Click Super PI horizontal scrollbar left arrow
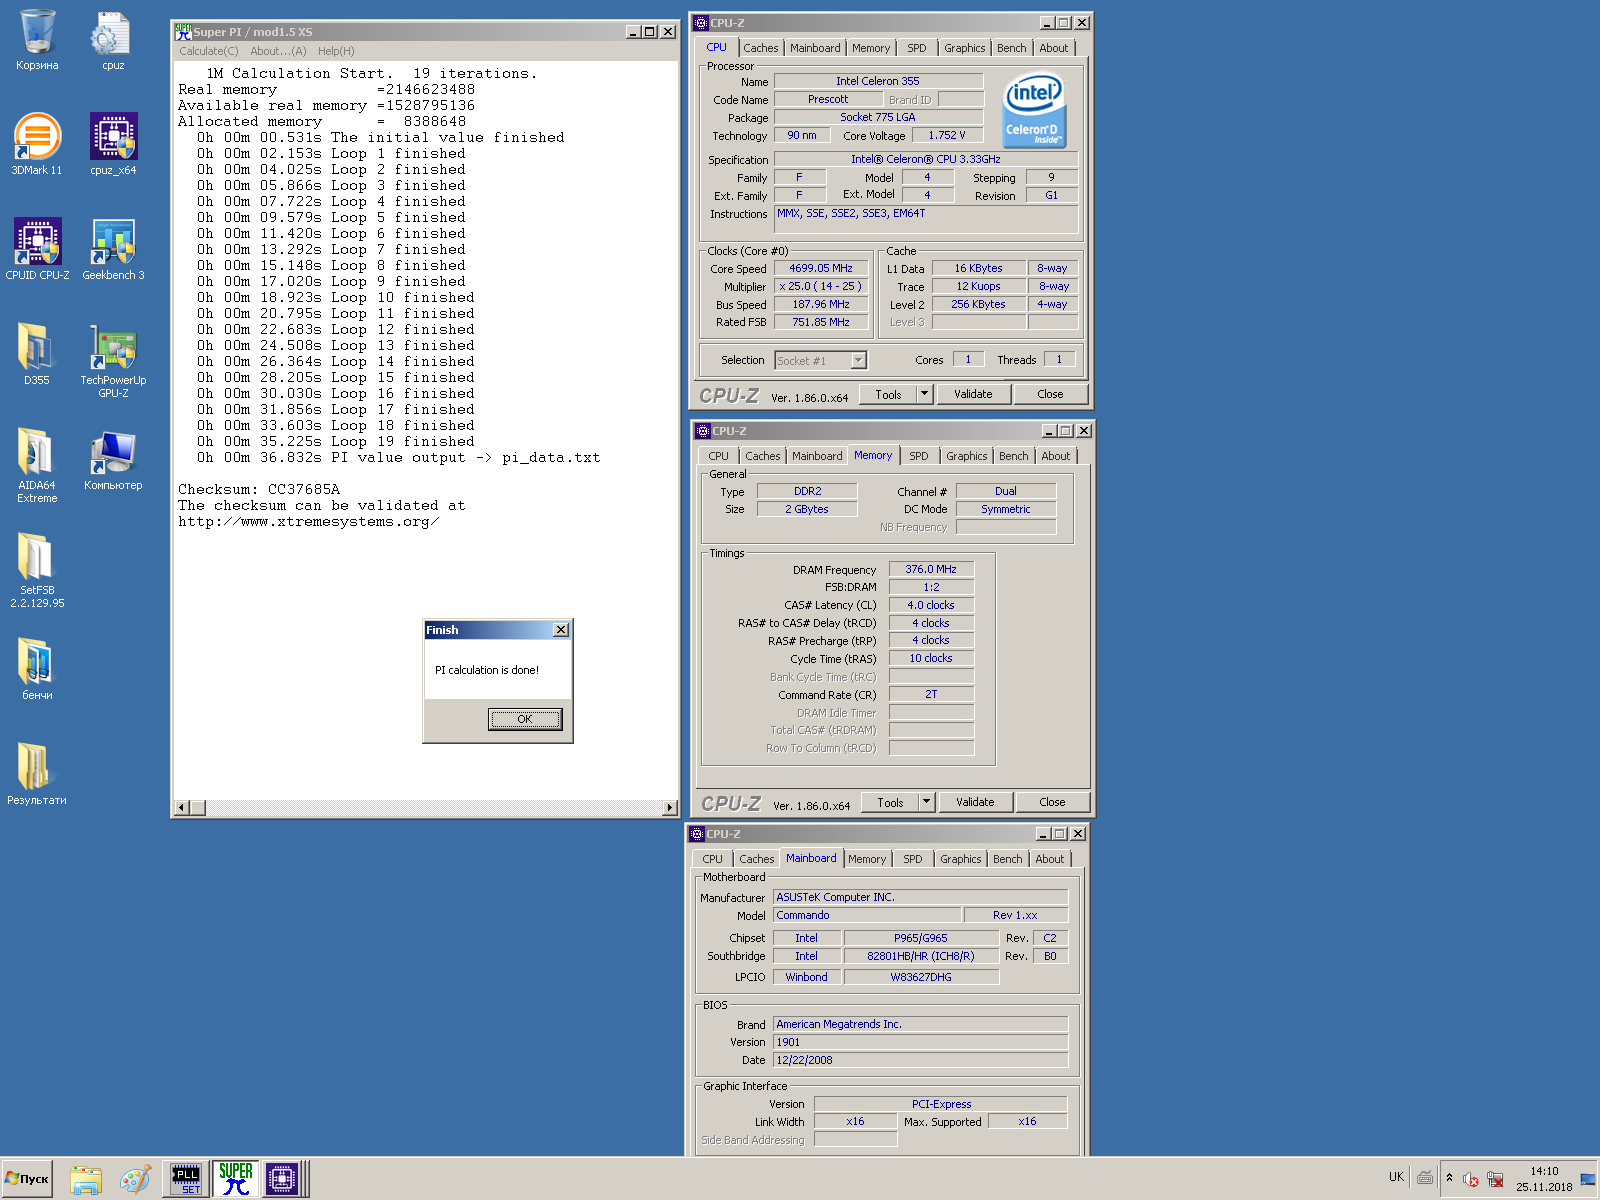 181,808
